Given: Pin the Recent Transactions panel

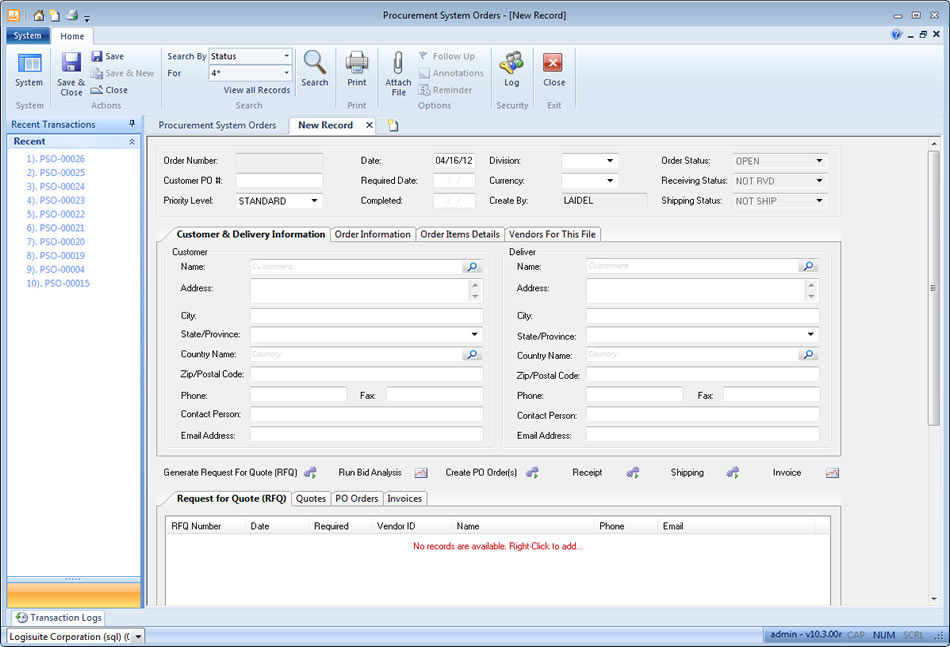Looking at the screenshot, I should (x=132, y=124).
